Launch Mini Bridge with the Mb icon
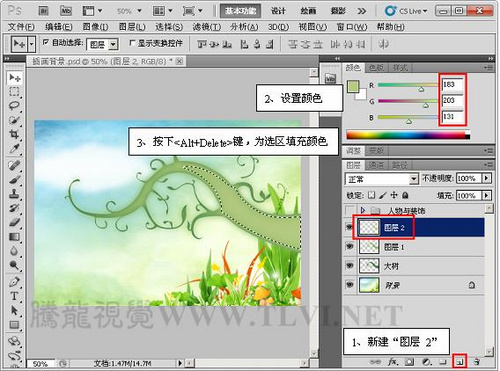 [66, 11]
